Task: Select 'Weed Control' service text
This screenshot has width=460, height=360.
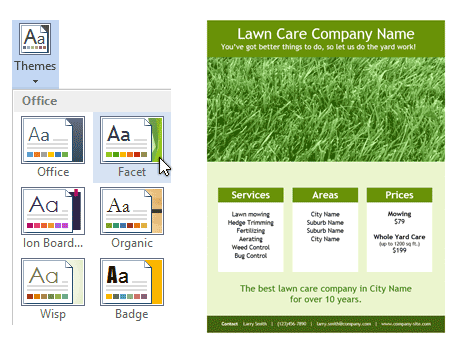Action: pos(251,247)
